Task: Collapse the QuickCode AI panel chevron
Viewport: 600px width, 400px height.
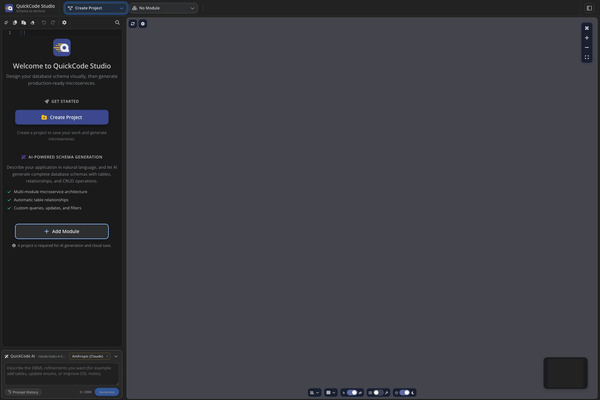Action: click(116, 356)
